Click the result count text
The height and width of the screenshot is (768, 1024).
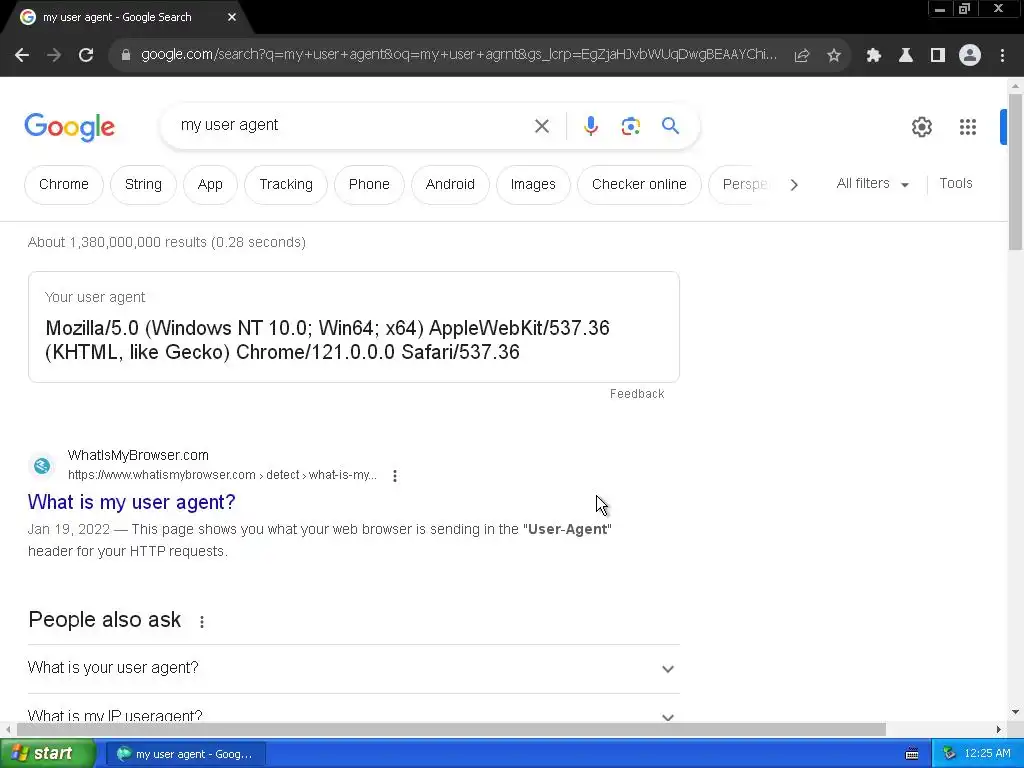167,242
